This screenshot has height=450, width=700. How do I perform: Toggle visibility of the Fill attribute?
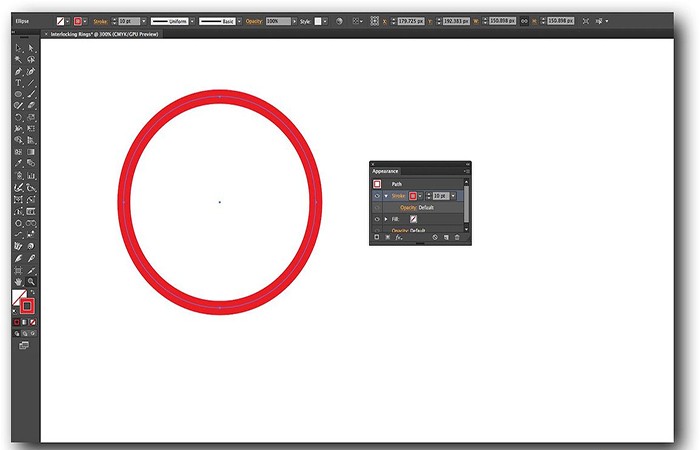tap(377, 218)
